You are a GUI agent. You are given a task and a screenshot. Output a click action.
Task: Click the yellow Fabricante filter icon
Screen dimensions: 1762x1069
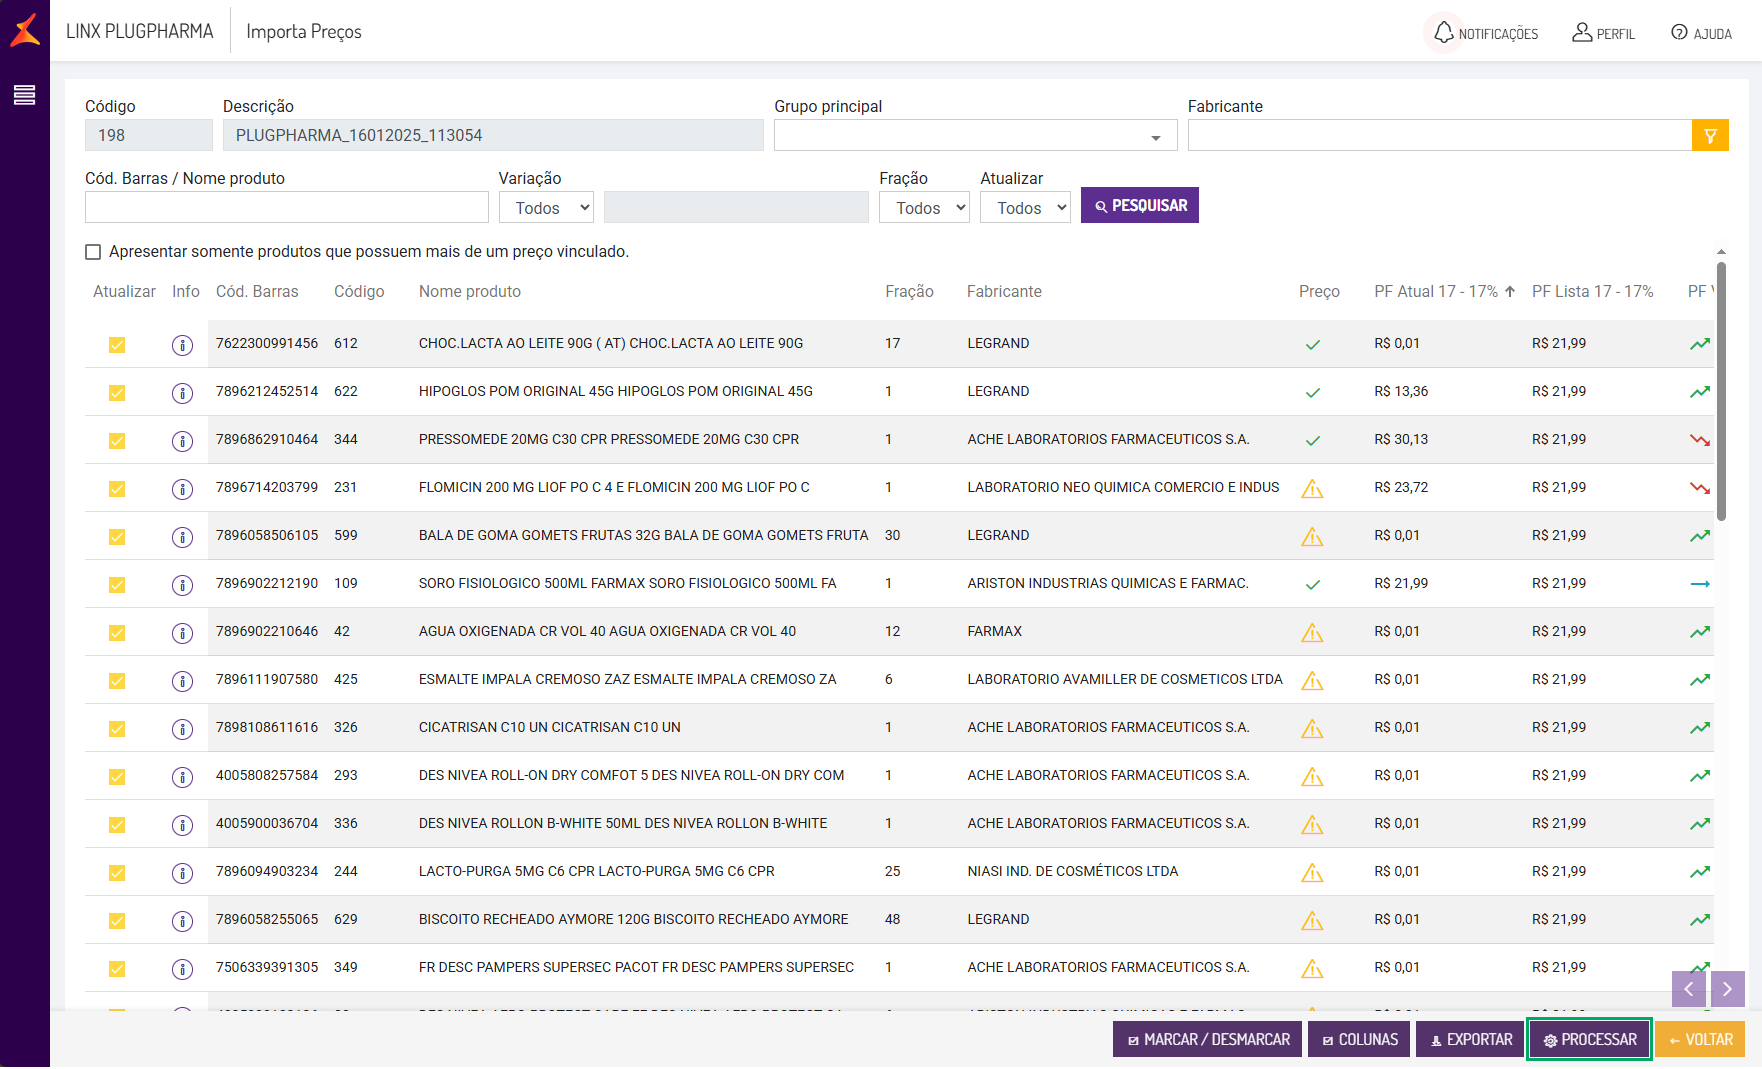[x=1710, y=136]
